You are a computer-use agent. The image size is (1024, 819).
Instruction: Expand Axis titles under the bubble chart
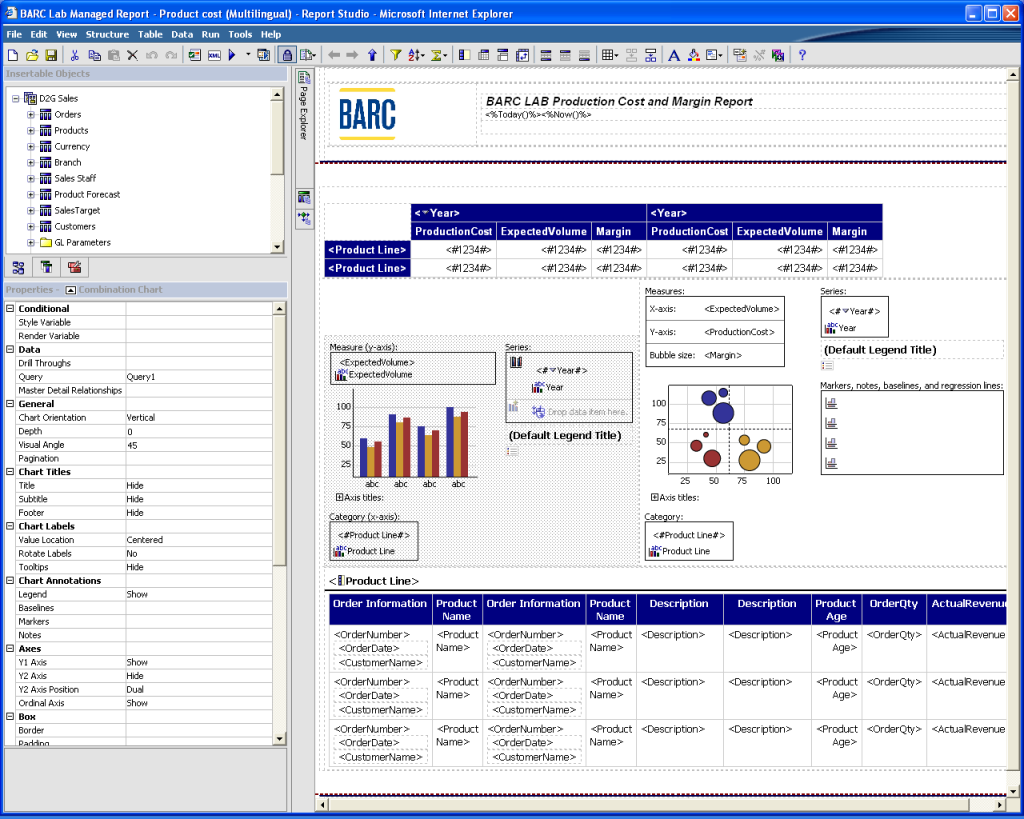coord(654,497)
